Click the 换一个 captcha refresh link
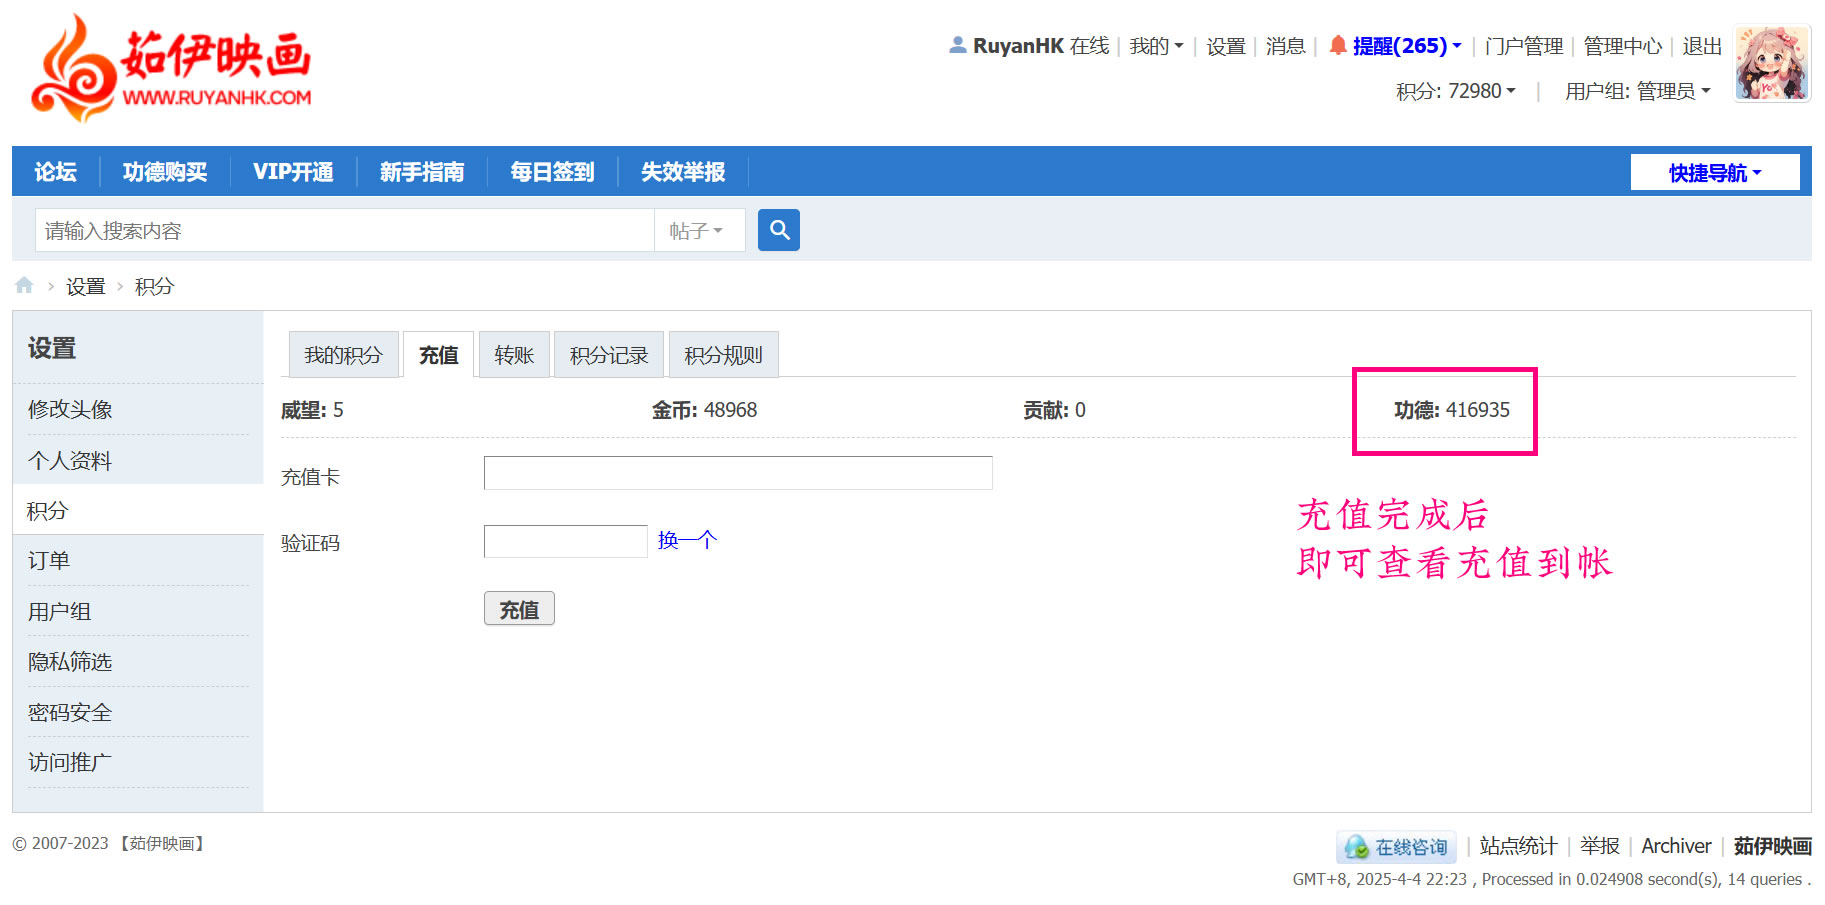This screenshot has height=905, width=1825. point(687,541)
